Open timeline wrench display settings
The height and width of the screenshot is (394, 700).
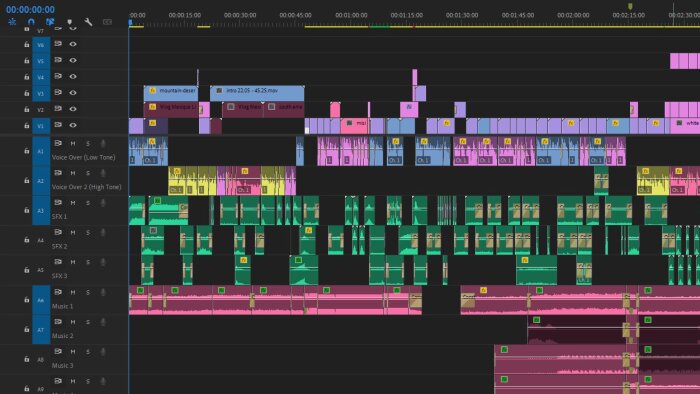point(88,21)
